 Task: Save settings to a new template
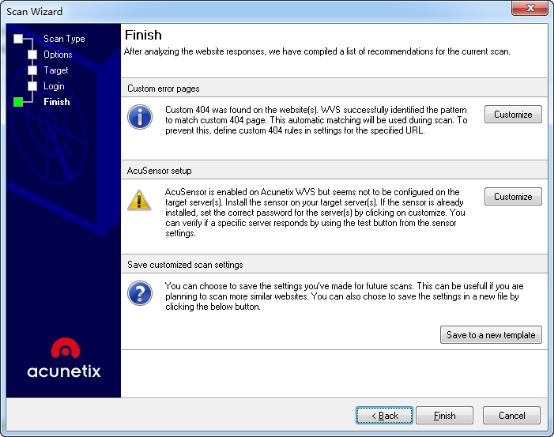(491, 335)
